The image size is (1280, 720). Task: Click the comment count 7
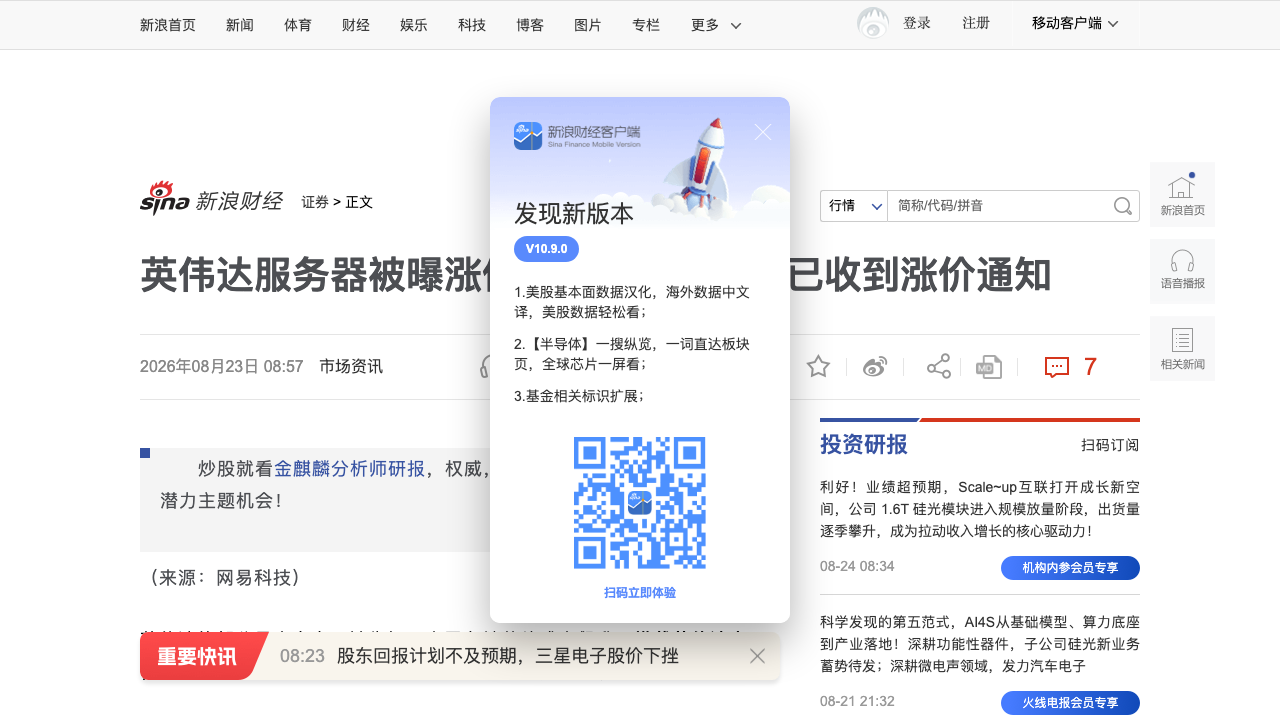click(x=1090, y=367)
